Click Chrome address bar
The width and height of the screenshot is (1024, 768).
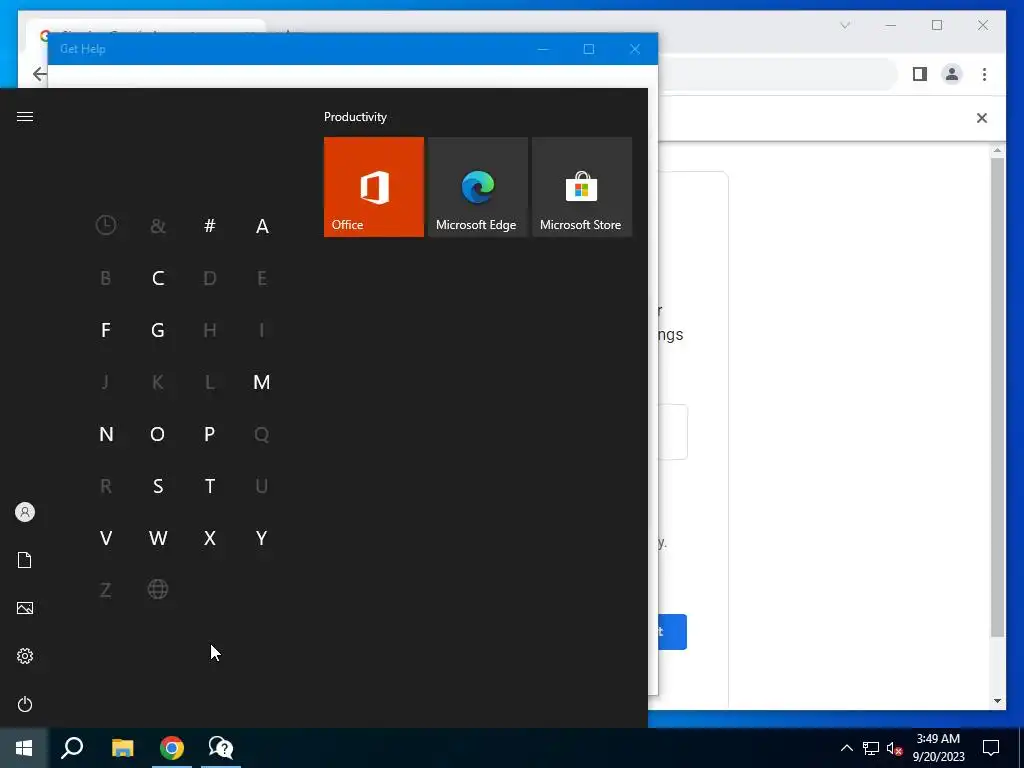(x=777, y=74)
